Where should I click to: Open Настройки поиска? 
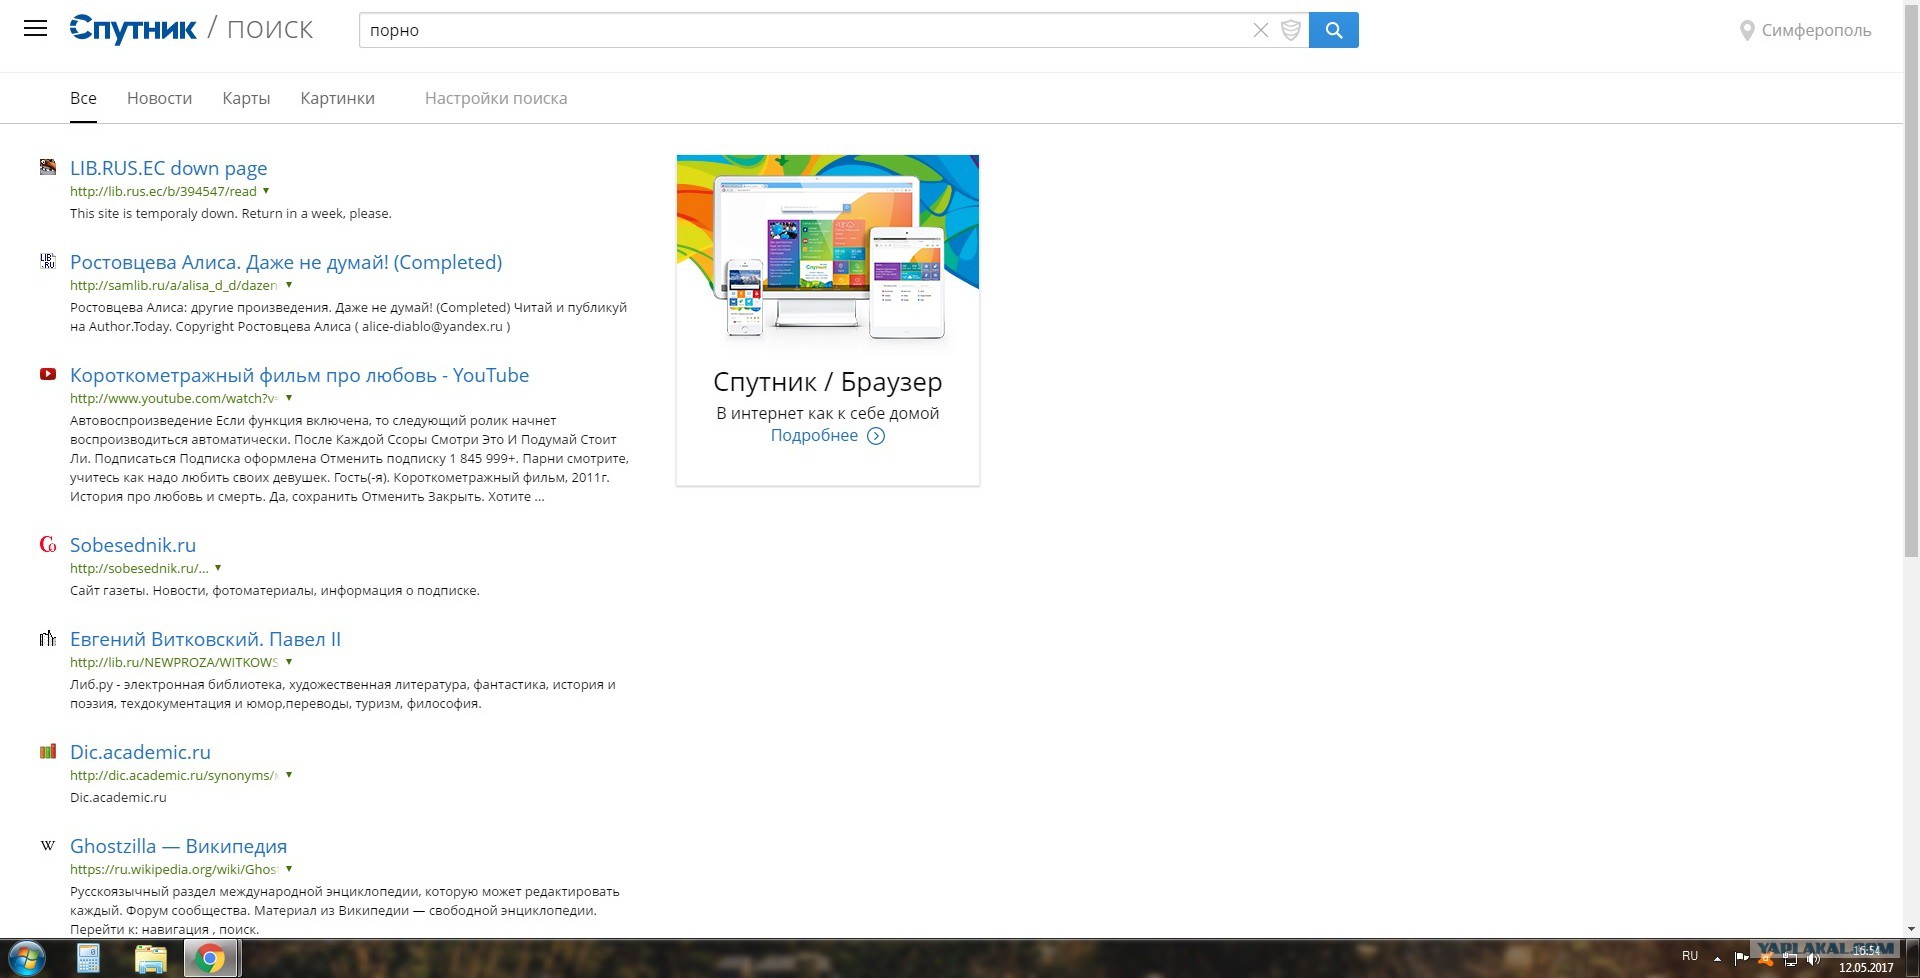click(496, 98)
